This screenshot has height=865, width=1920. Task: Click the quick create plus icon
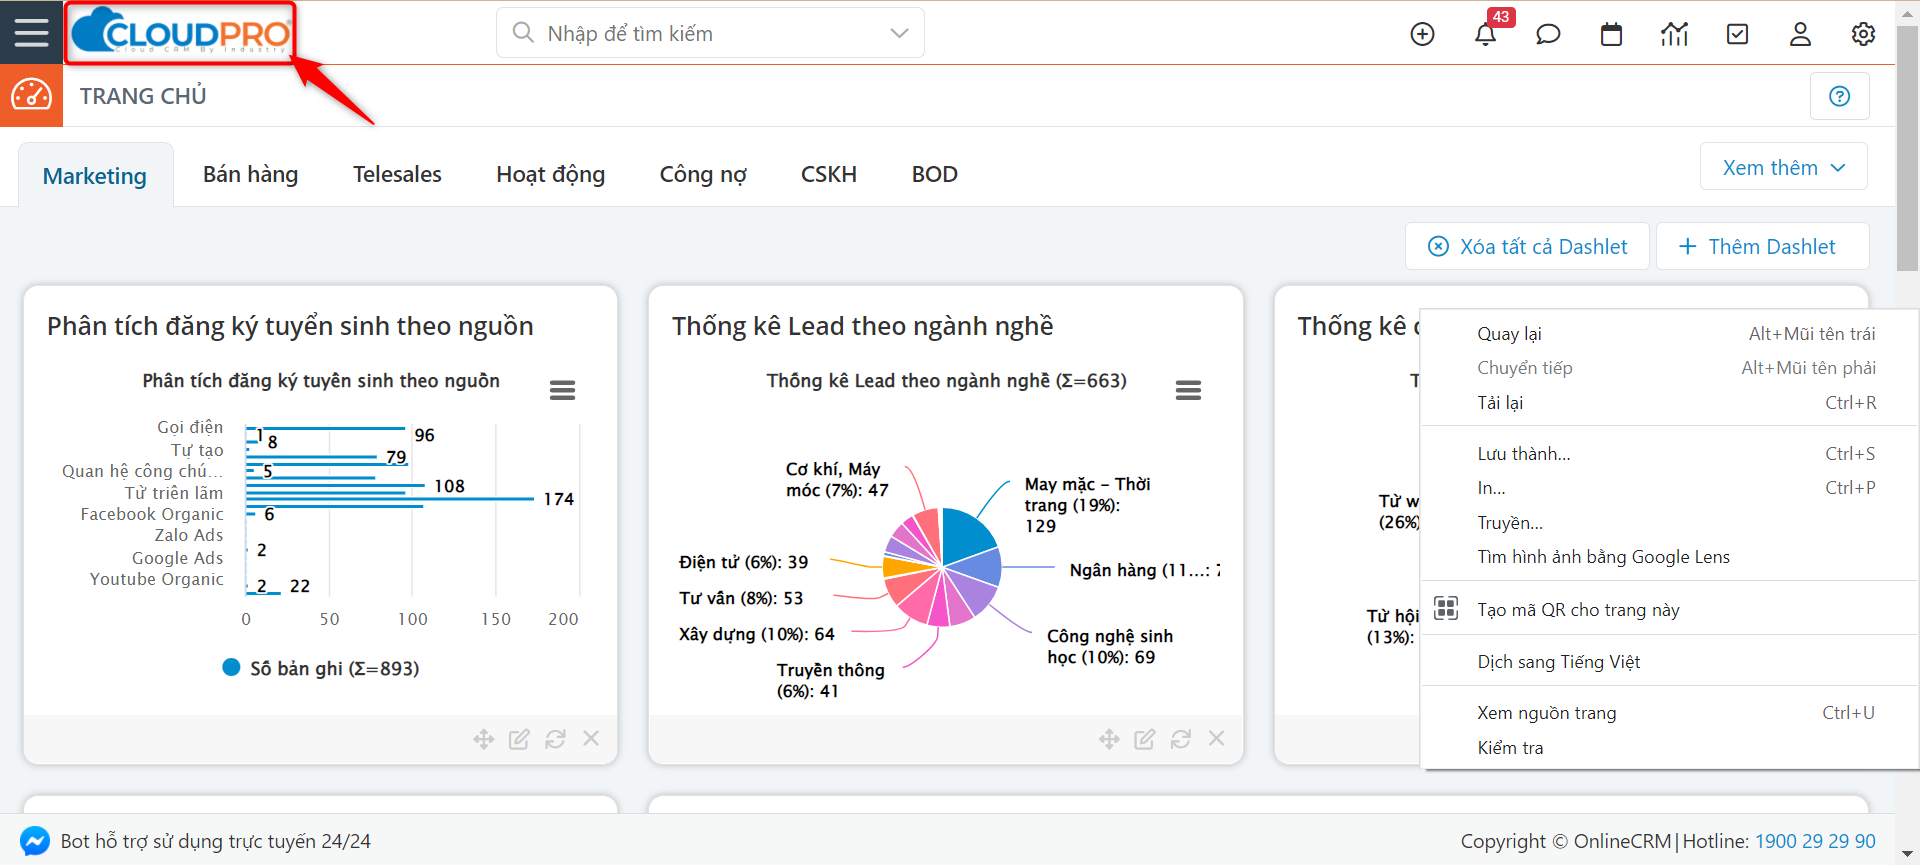[x=1422, y=34]
